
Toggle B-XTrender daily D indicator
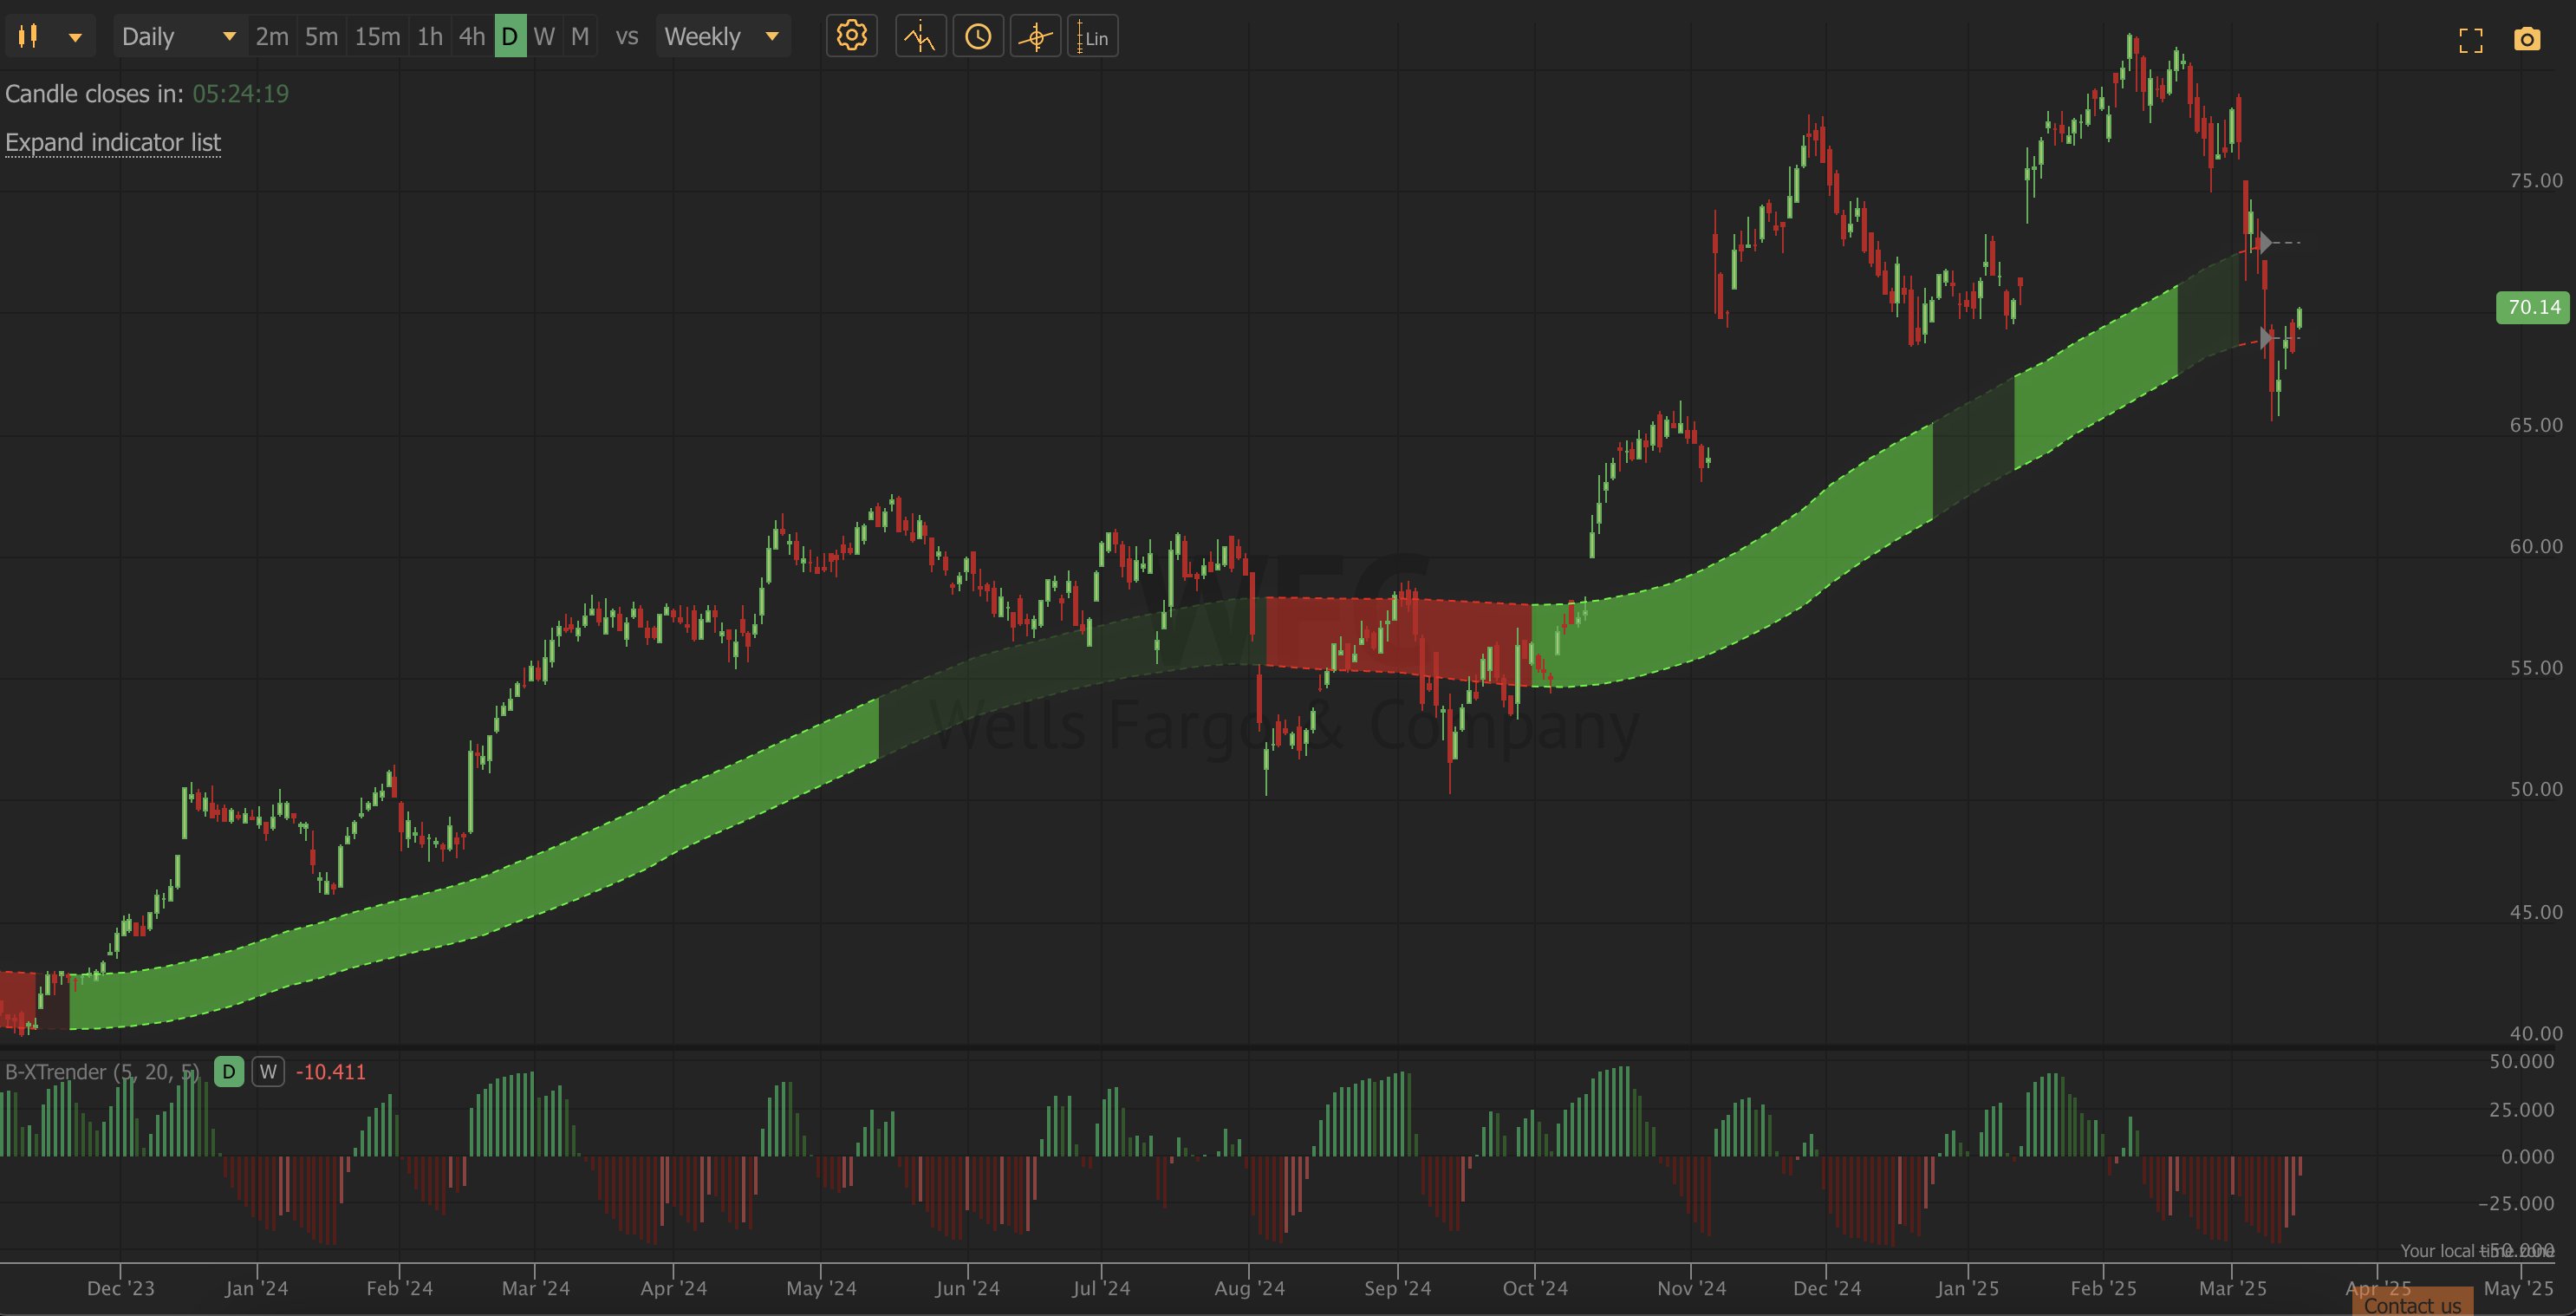click(229, 1072)
